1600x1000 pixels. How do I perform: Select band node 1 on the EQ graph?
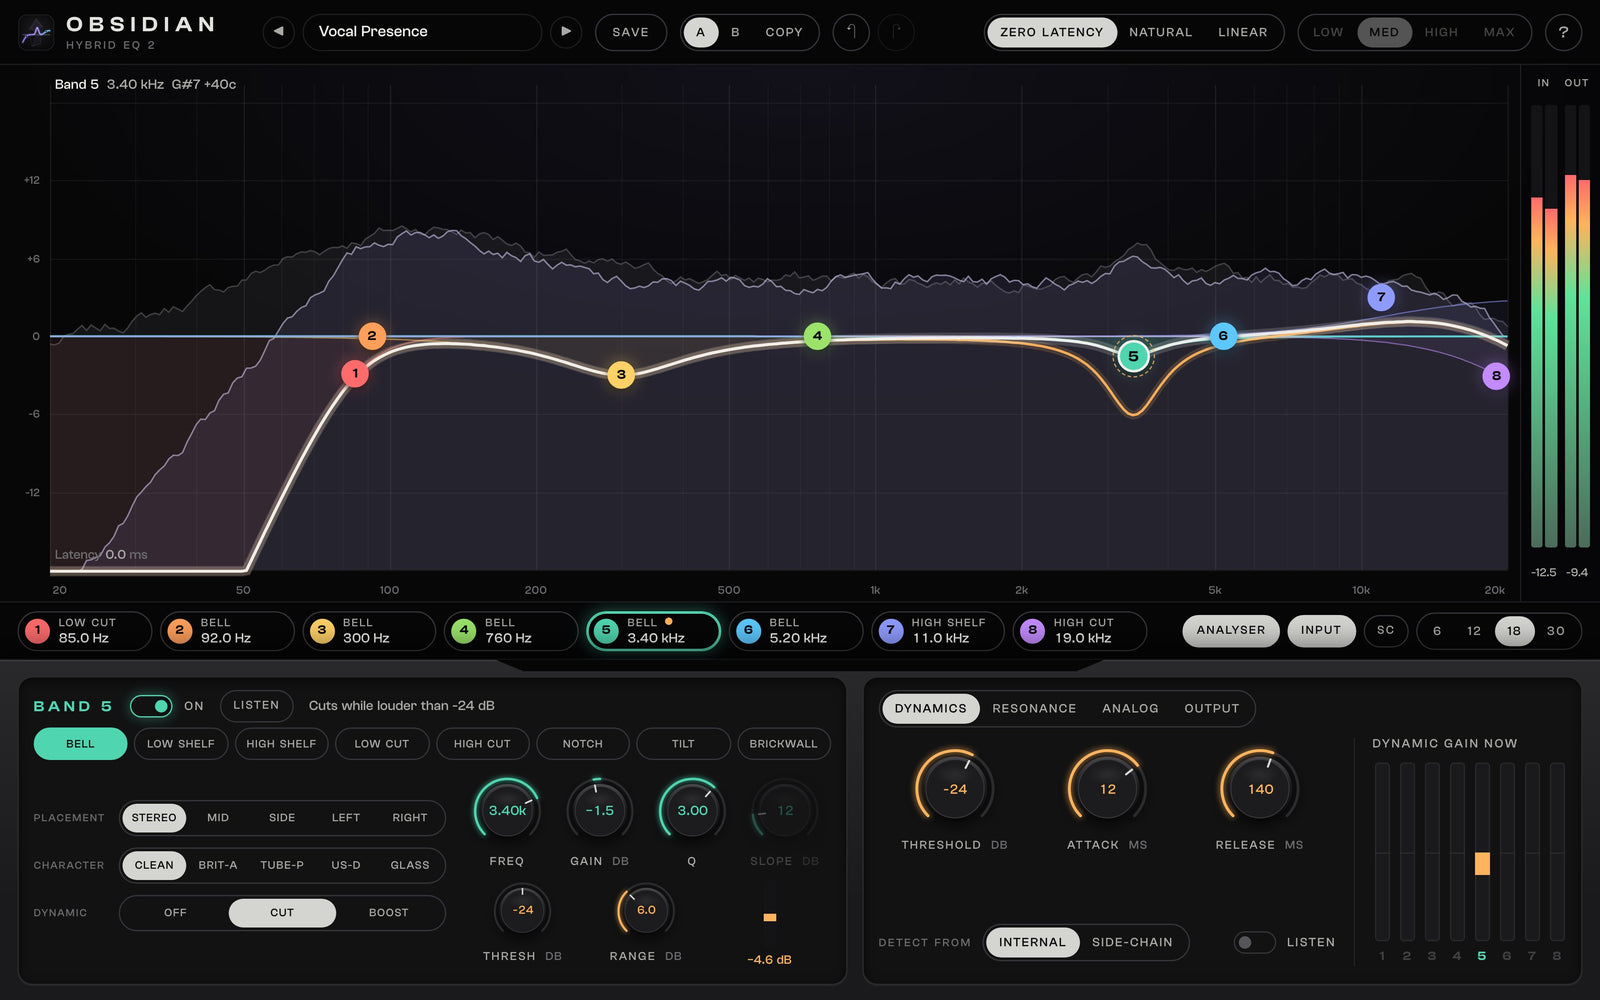click(355, 374)
